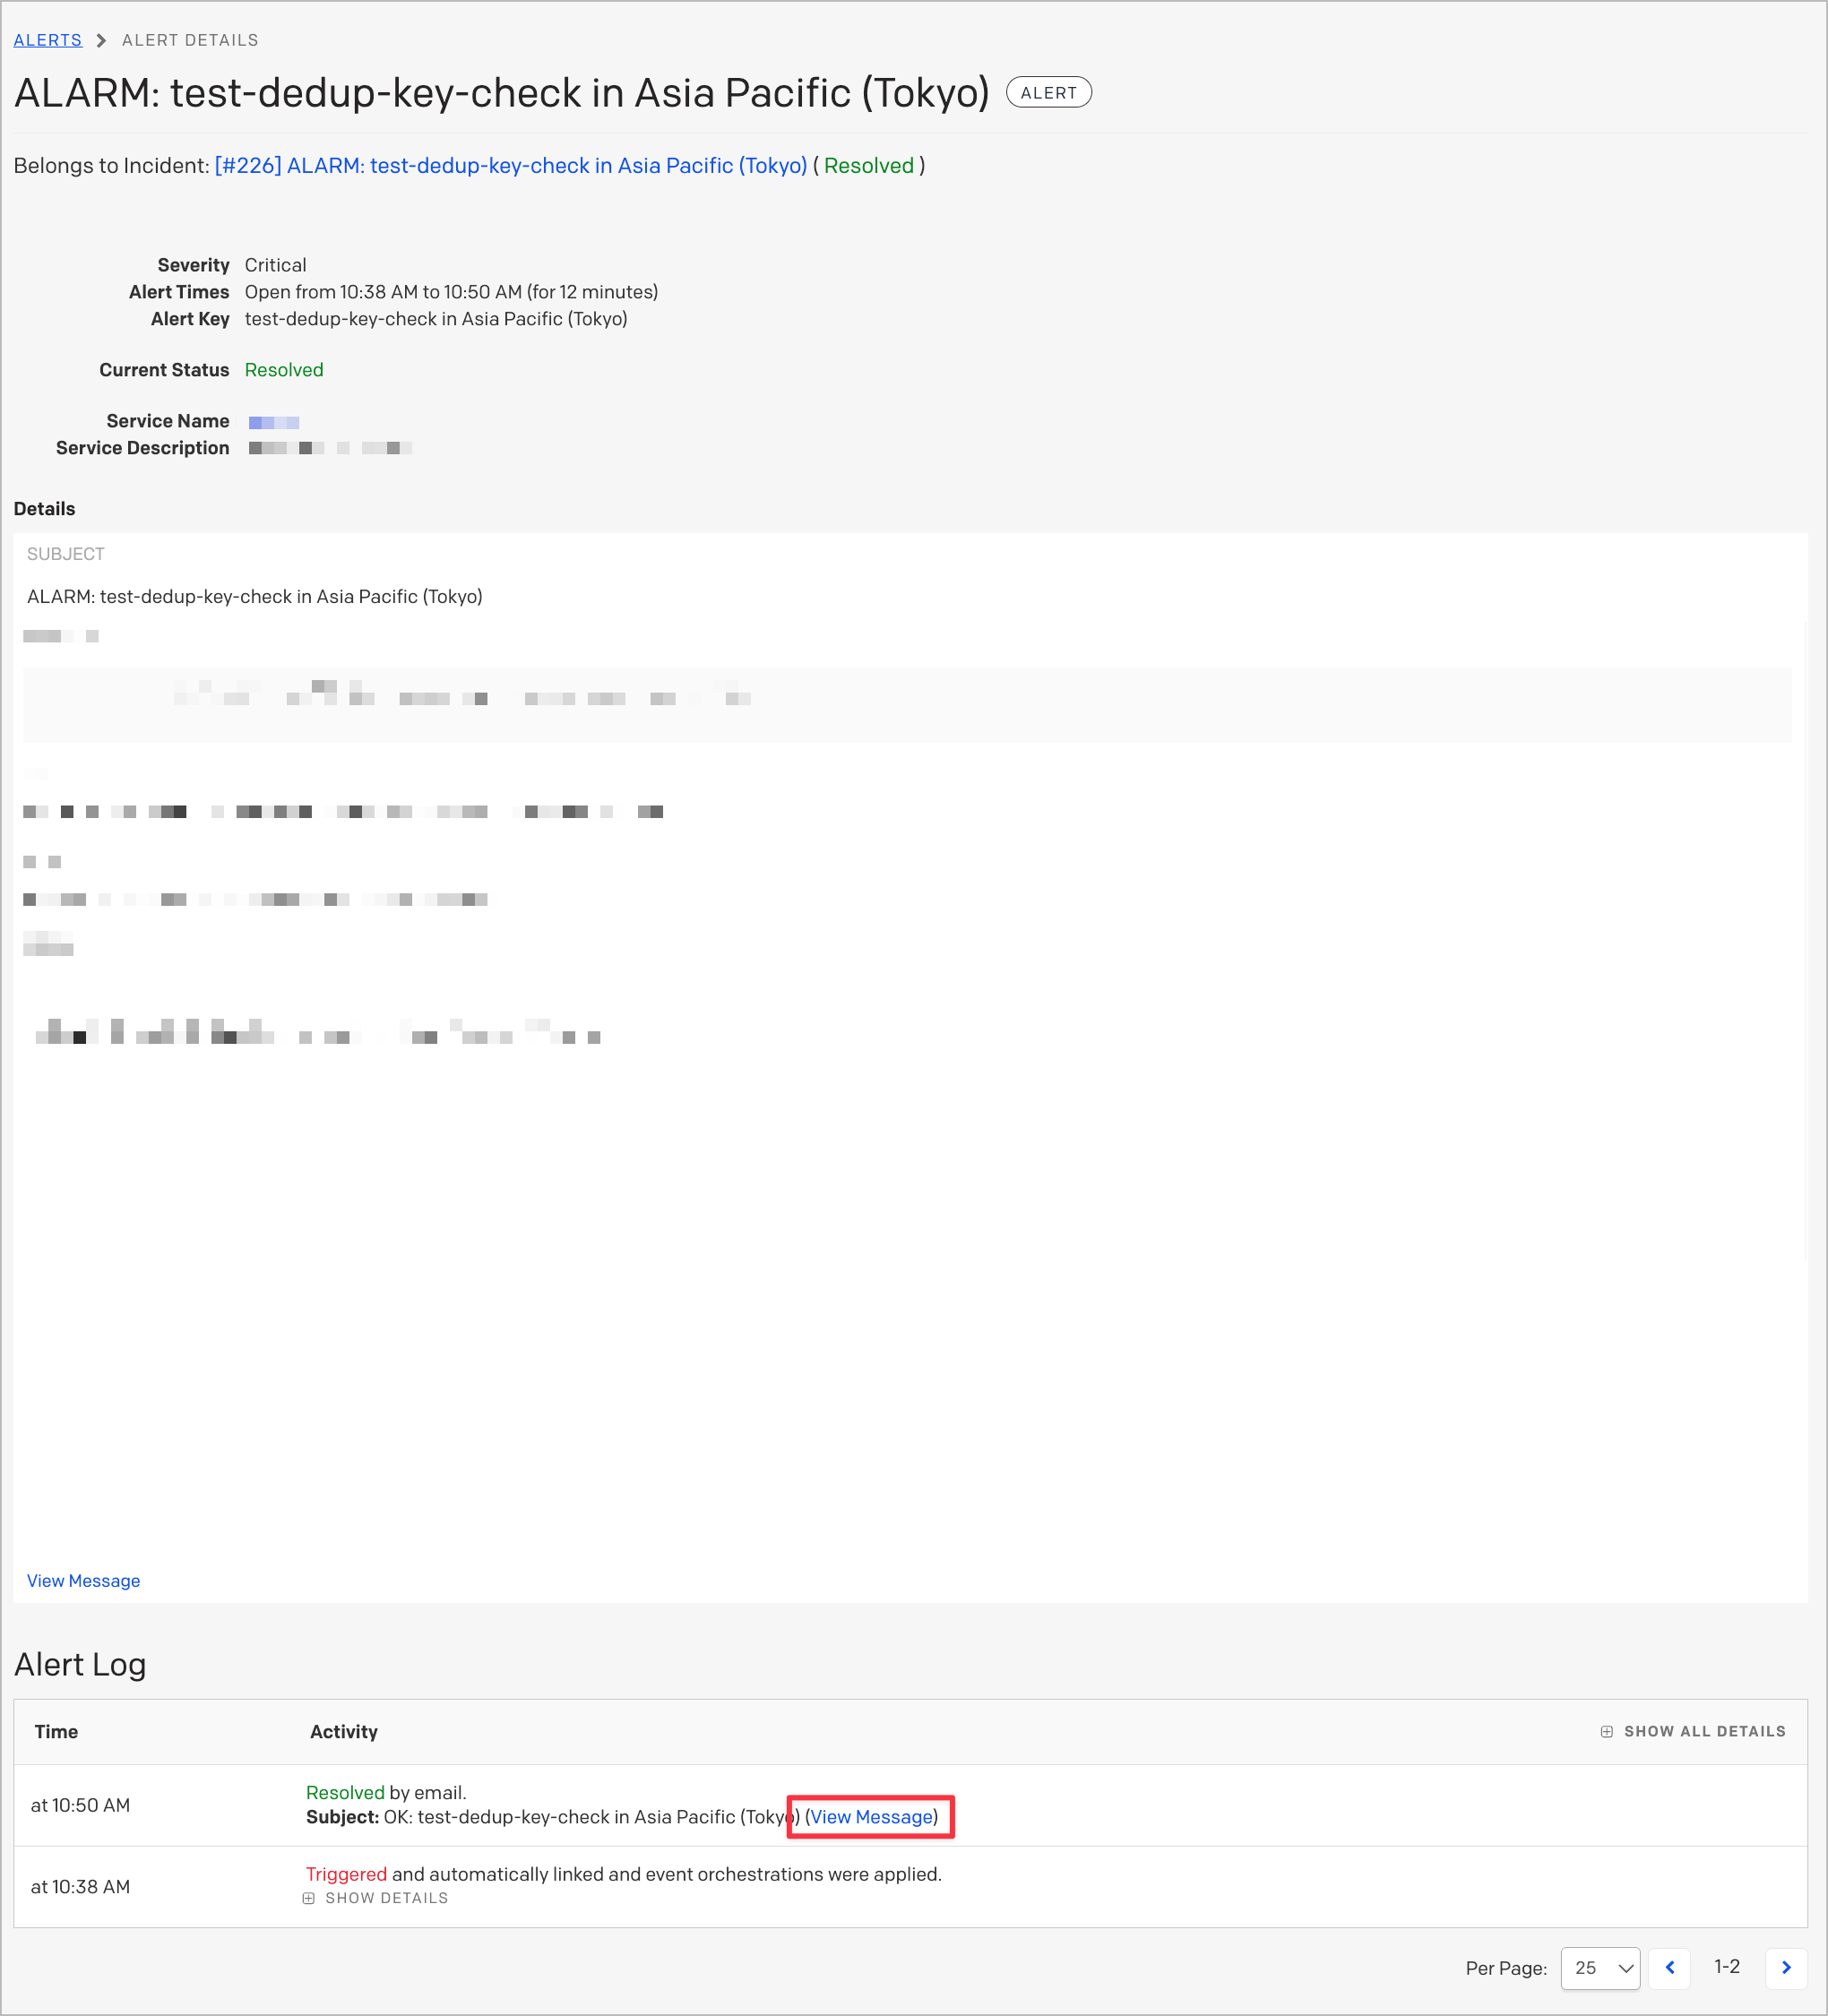The height and width of the screenshot is (2016, 1828).
Task: Open the Per Page dropdown showing 25
Action: [x=1600, y=1967]
